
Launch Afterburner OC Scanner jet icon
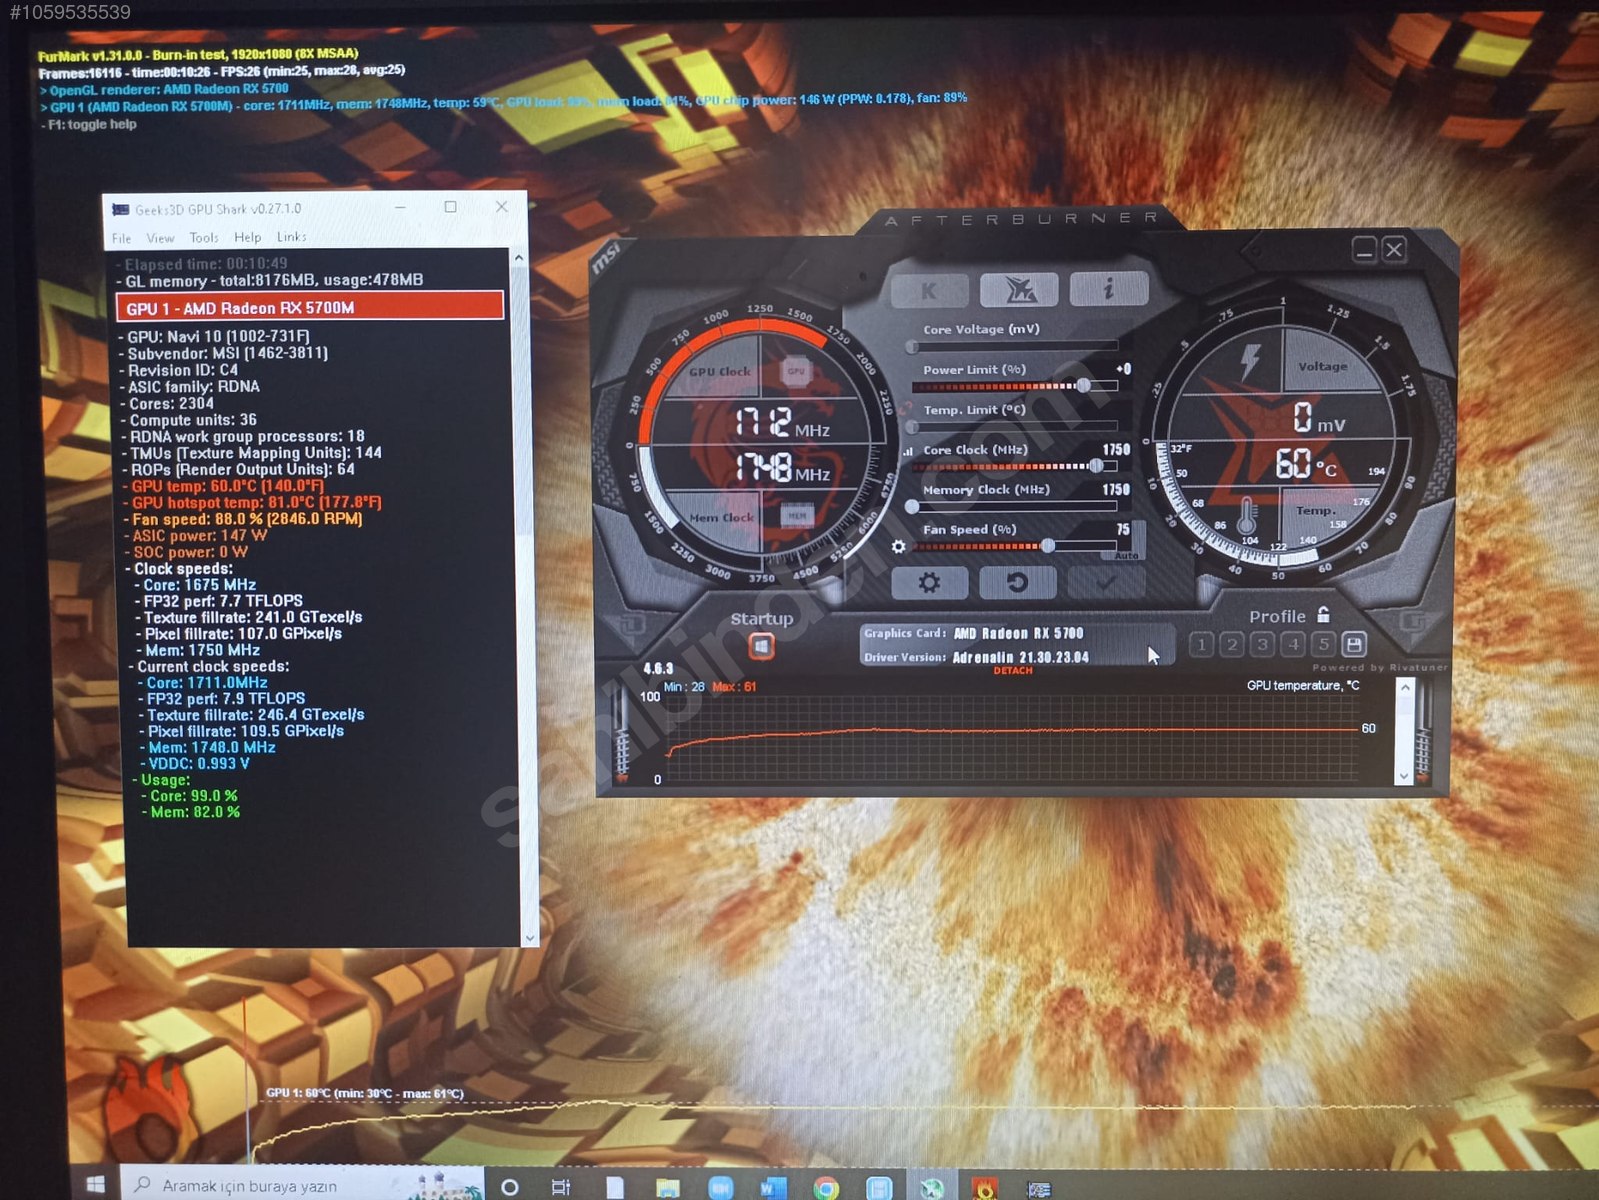coord(1019,290)
